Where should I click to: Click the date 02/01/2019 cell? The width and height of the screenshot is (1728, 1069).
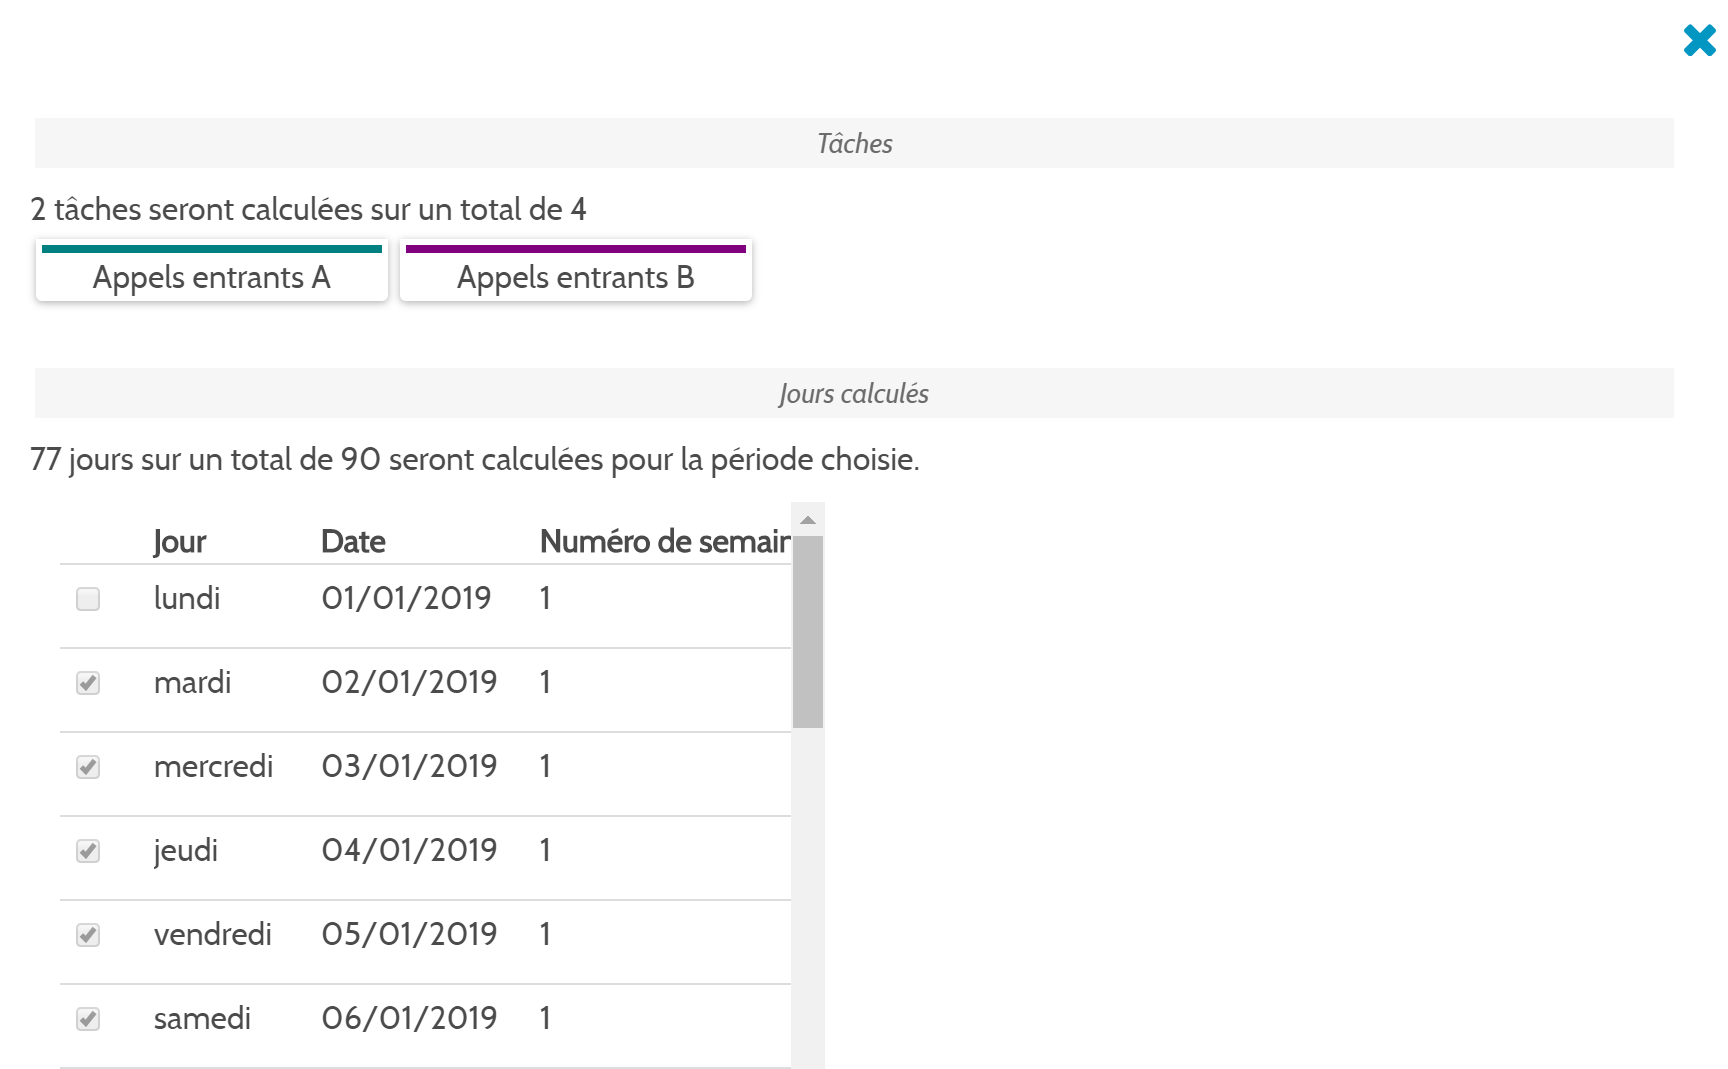pyautogui.click(x=409, y=682)
